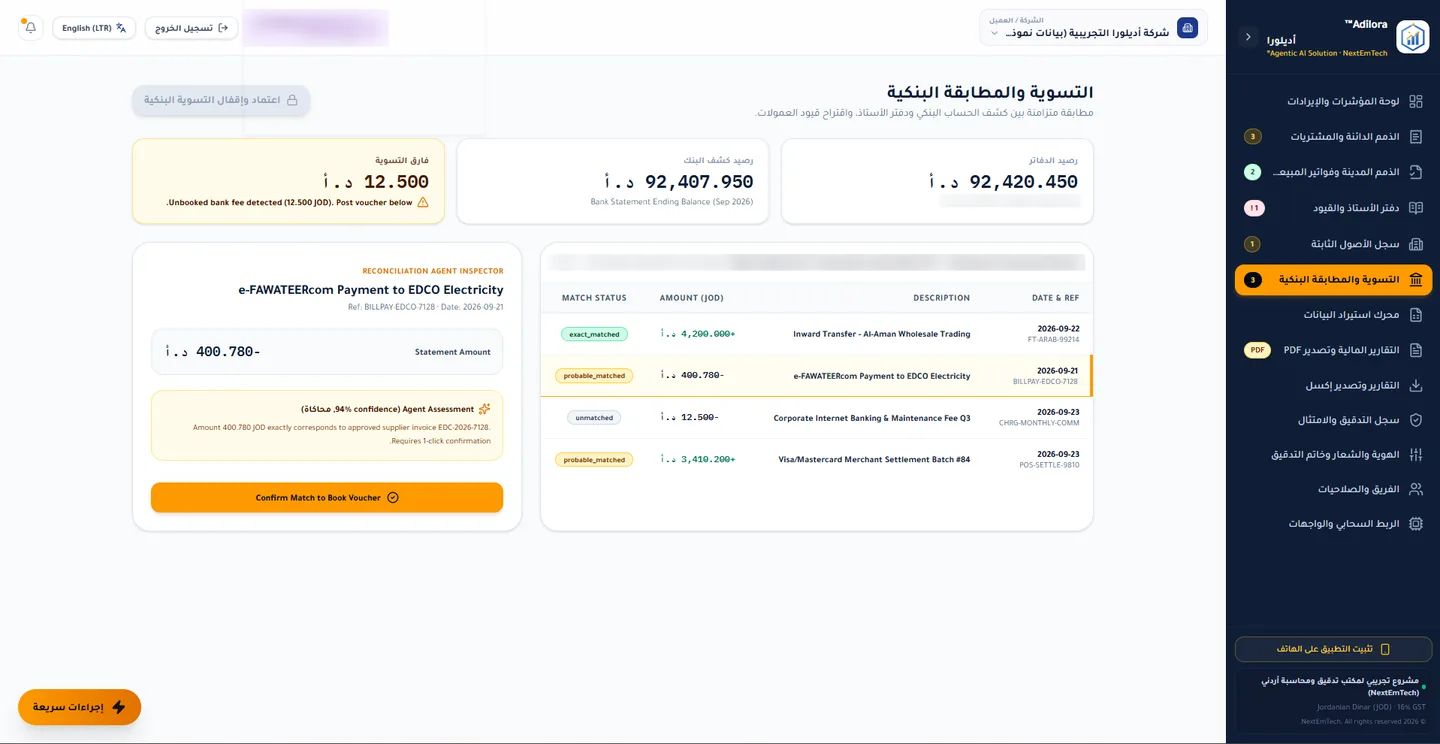Click the warning triangle icon in فارق التسوية card
The width and height of the screenshot is (1440, 744).
pyautogui.click(x=423, y=202)
